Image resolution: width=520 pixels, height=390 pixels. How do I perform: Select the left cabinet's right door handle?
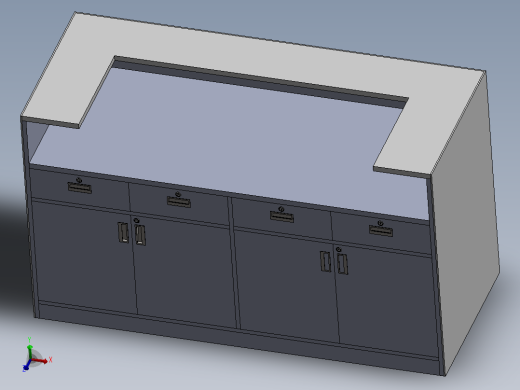[140, 235]
